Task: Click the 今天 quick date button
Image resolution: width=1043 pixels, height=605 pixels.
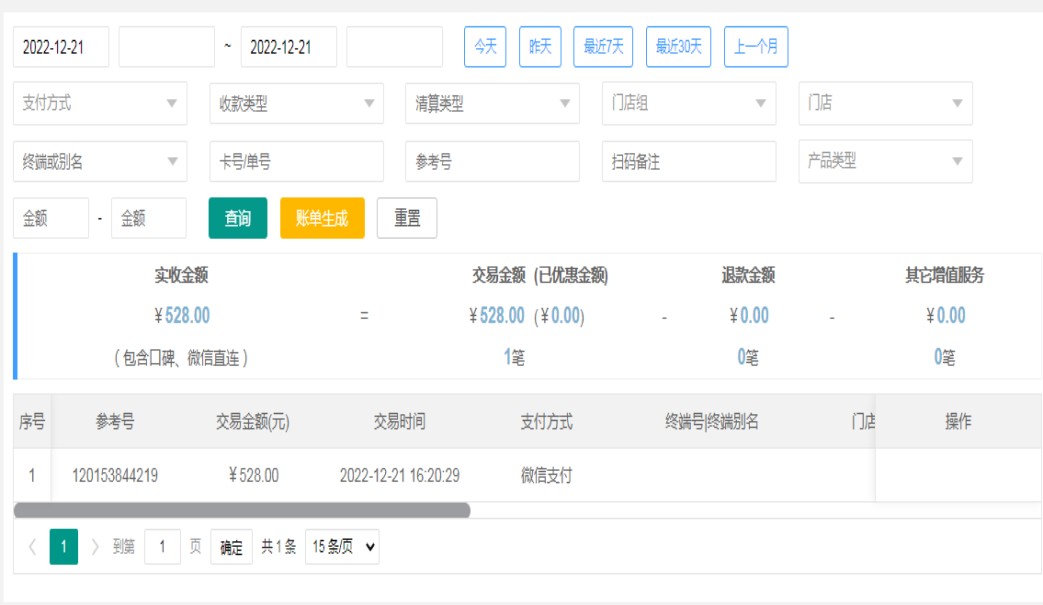Action: coord(485,47)
